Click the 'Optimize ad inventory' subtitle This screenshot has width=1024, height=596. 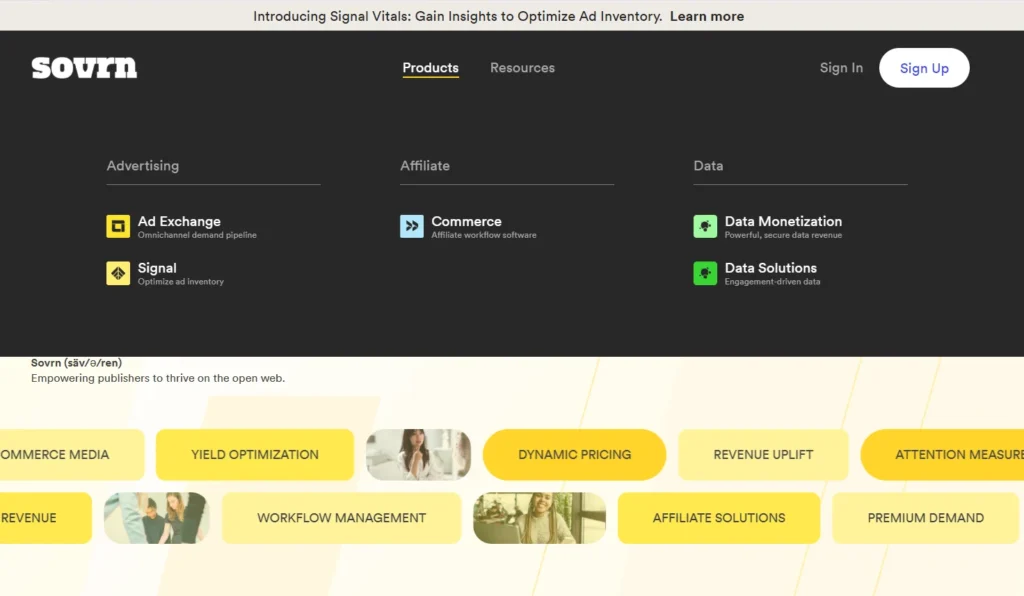coord(181,282)
